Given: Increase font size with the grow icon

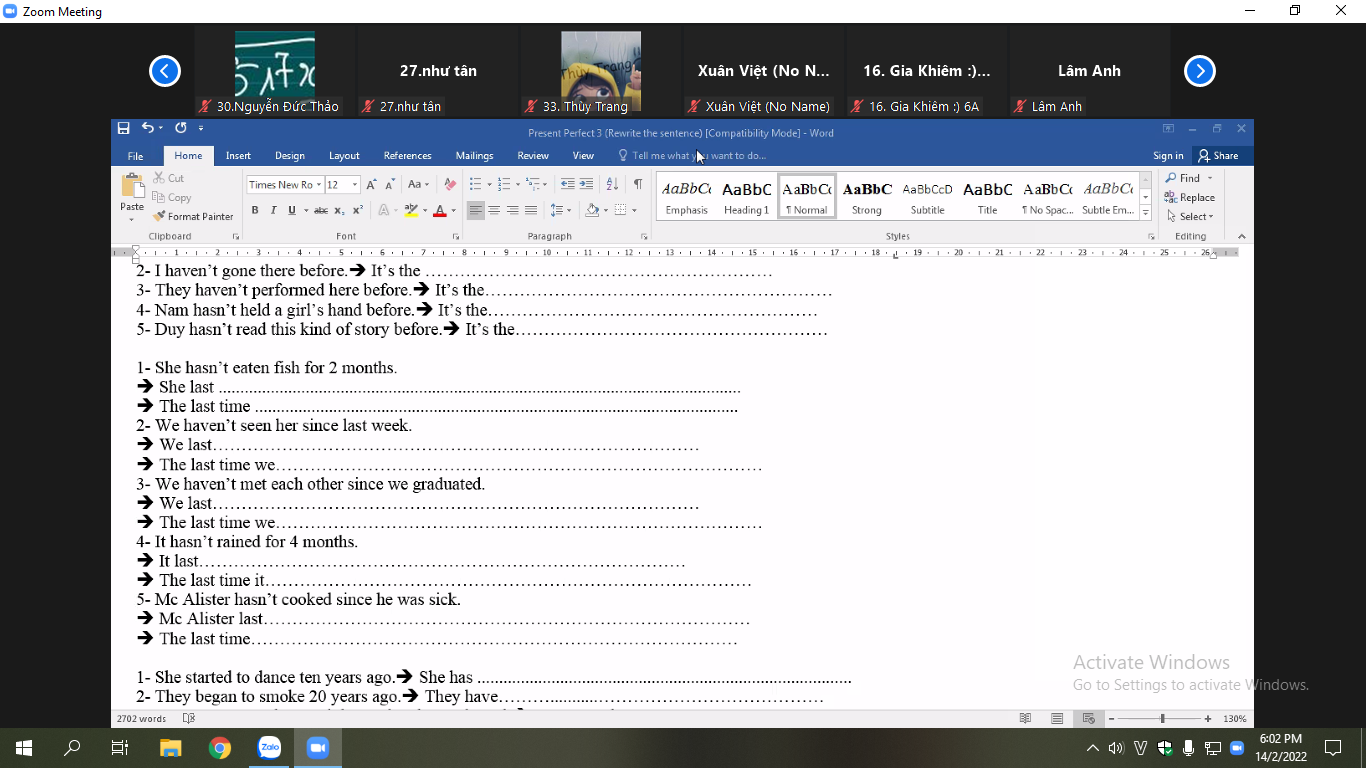Looking at the screenshot, I should [x=371, y=184].
